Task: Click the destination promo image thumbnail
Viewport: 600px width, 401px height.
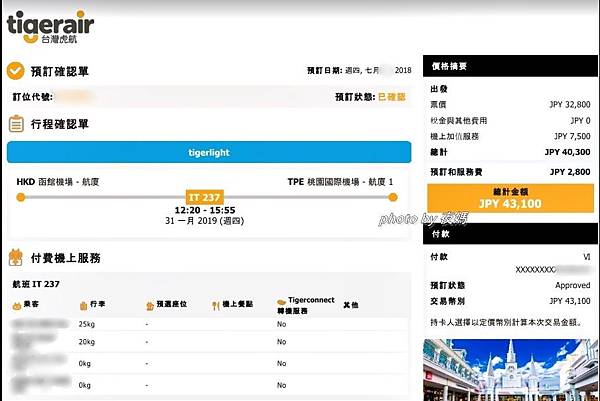Action: [x=510, y=370]
